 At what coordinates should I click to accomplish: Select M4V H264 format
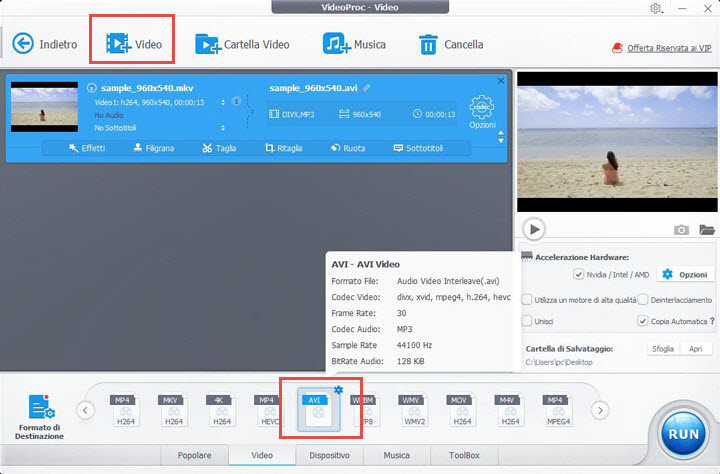pos(510,410)
